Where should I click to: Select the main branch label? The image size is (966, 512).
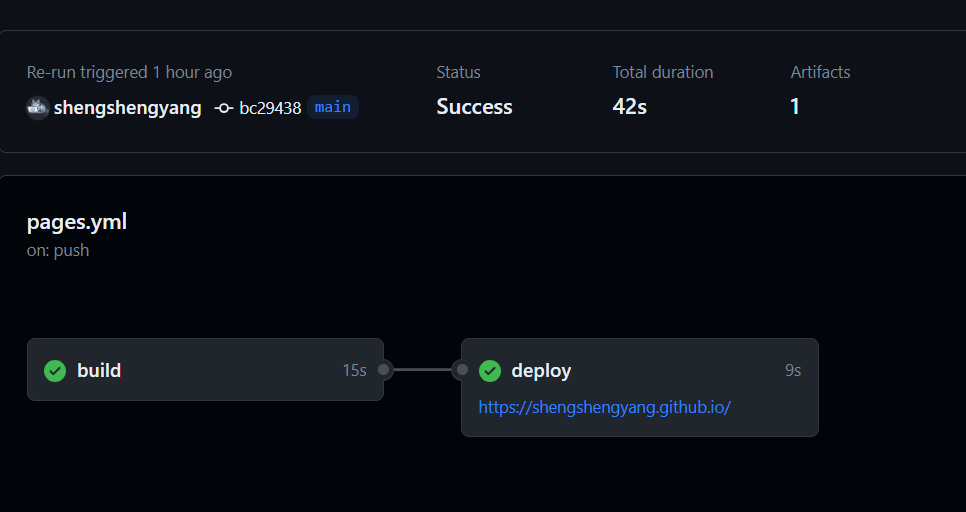click(x=333, y=107)
